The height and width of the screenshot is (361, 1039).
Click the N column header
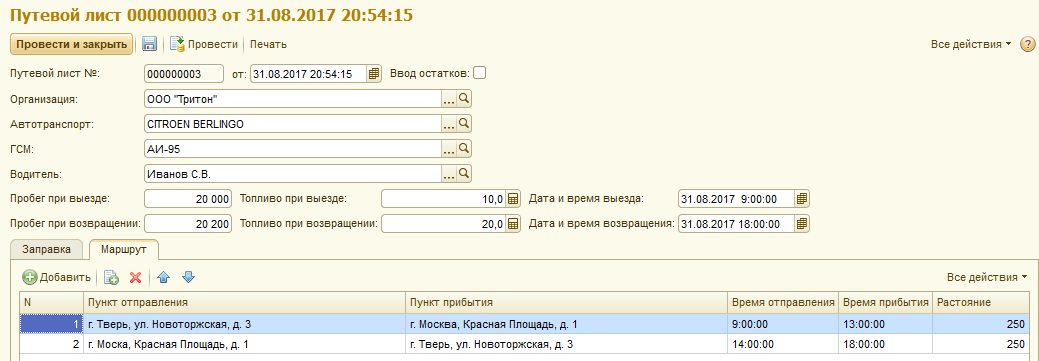(51, 302)
